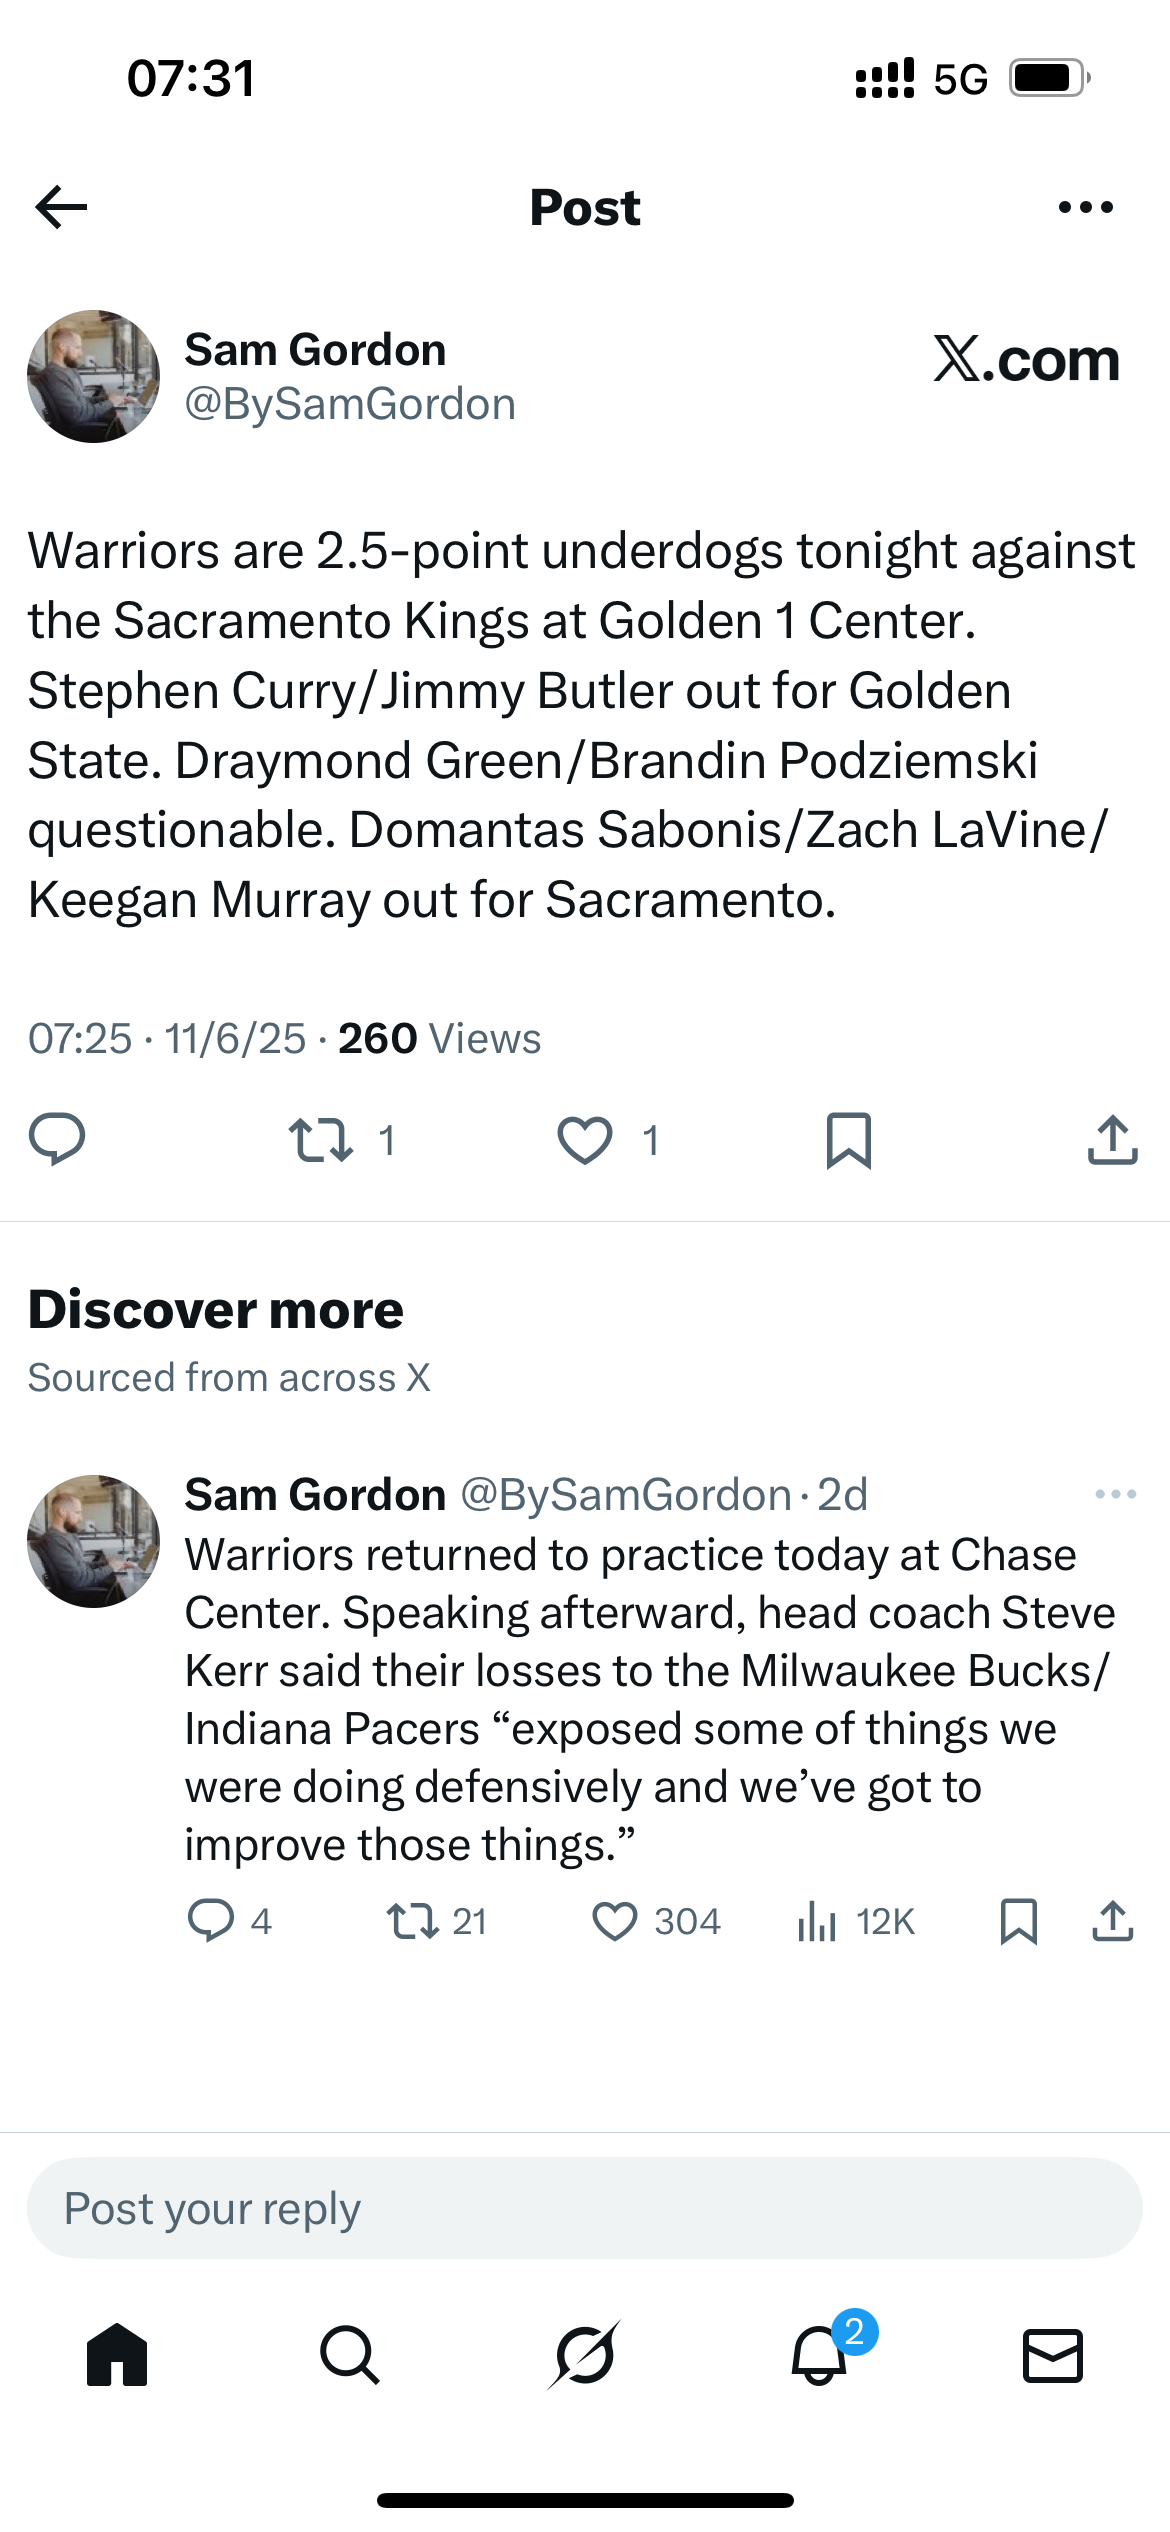Open more options on Steve Kerr post
The height and width of the screenshot is (2532, 1170).
(x=1115, y=1494)
